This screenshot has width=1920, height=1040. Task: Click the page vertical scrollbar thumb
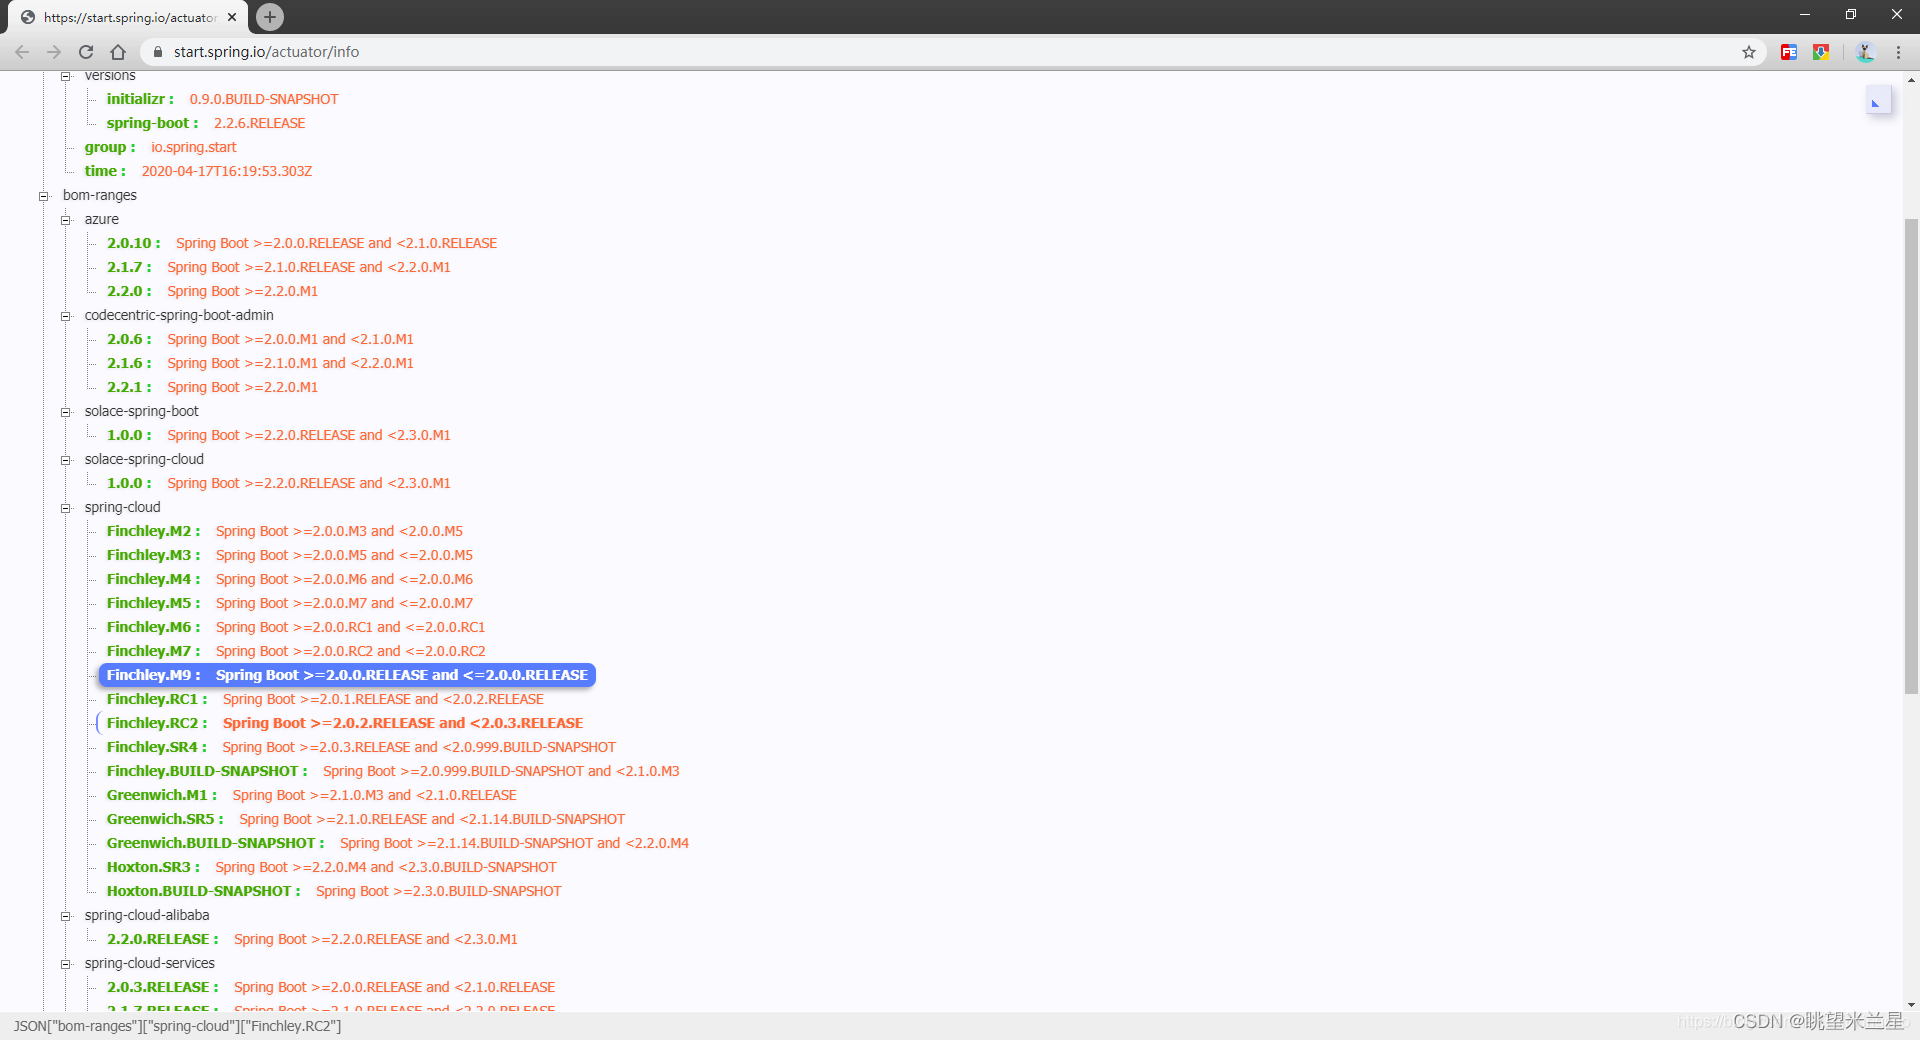tap(1911, 455)
